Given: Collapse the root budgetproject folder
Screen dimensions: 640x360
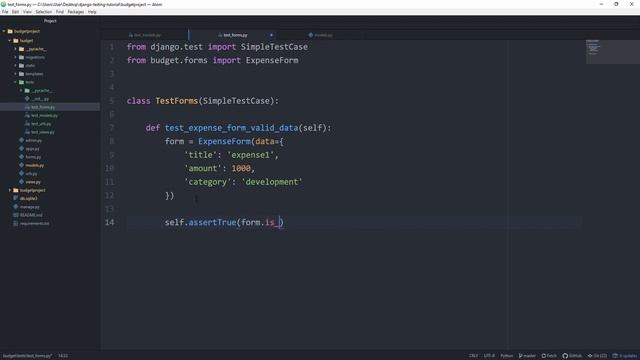Looking at the screenshot, I should pos(4,31).
